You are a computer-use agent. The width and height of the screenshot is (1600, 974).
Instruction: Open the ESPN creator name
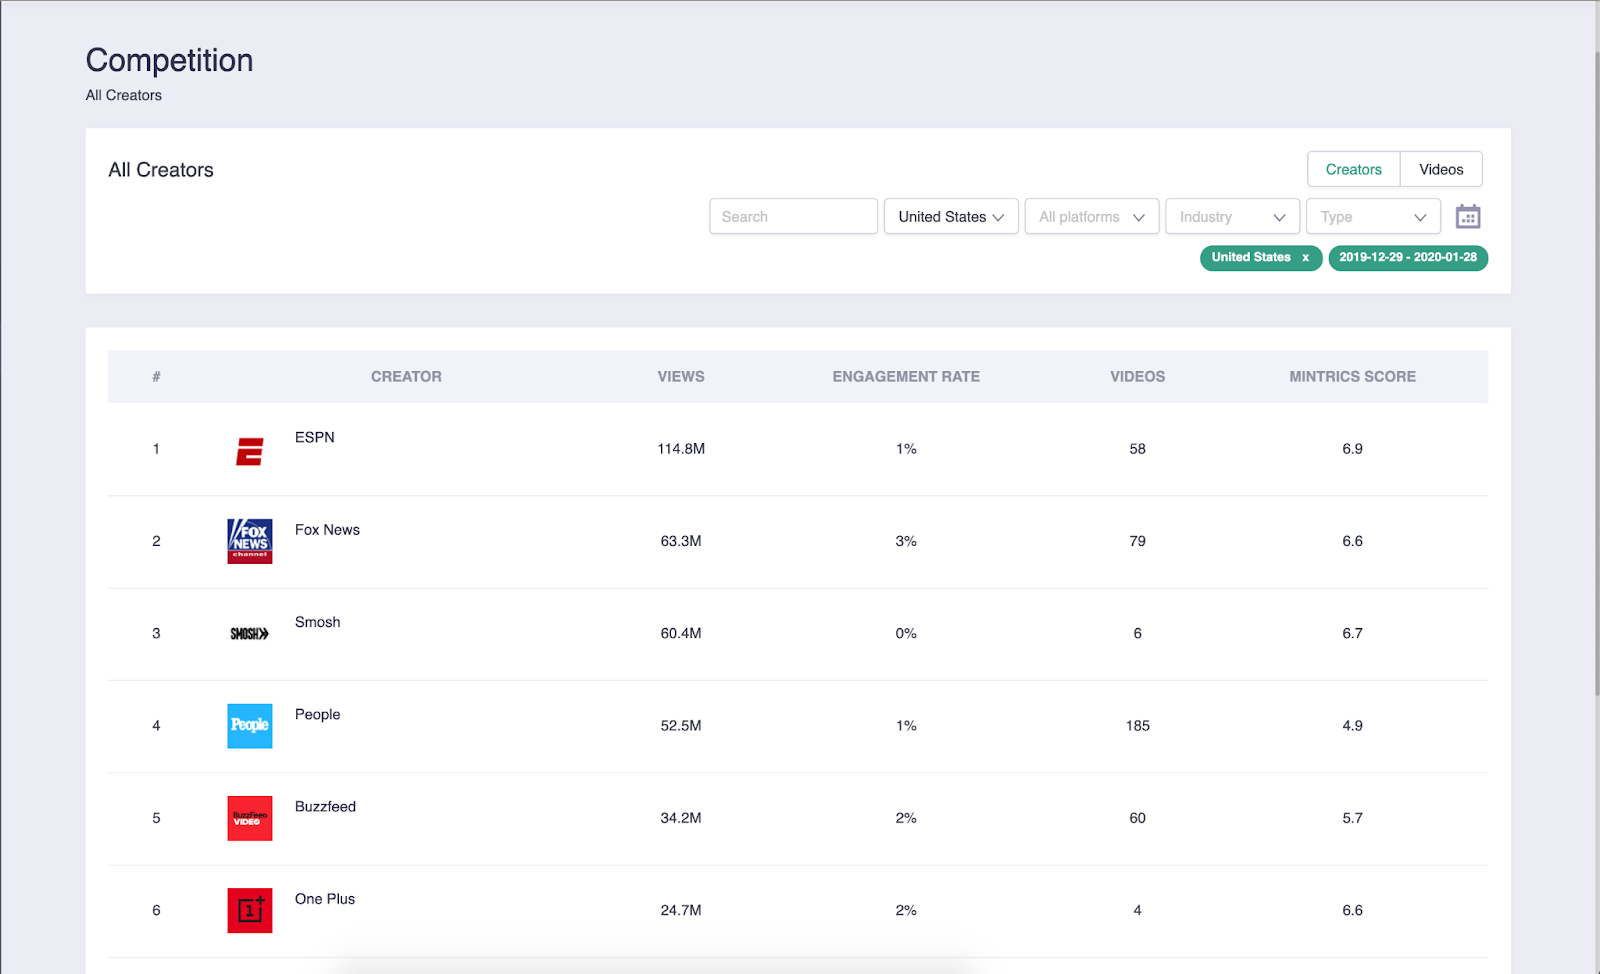tap(315, 437)
